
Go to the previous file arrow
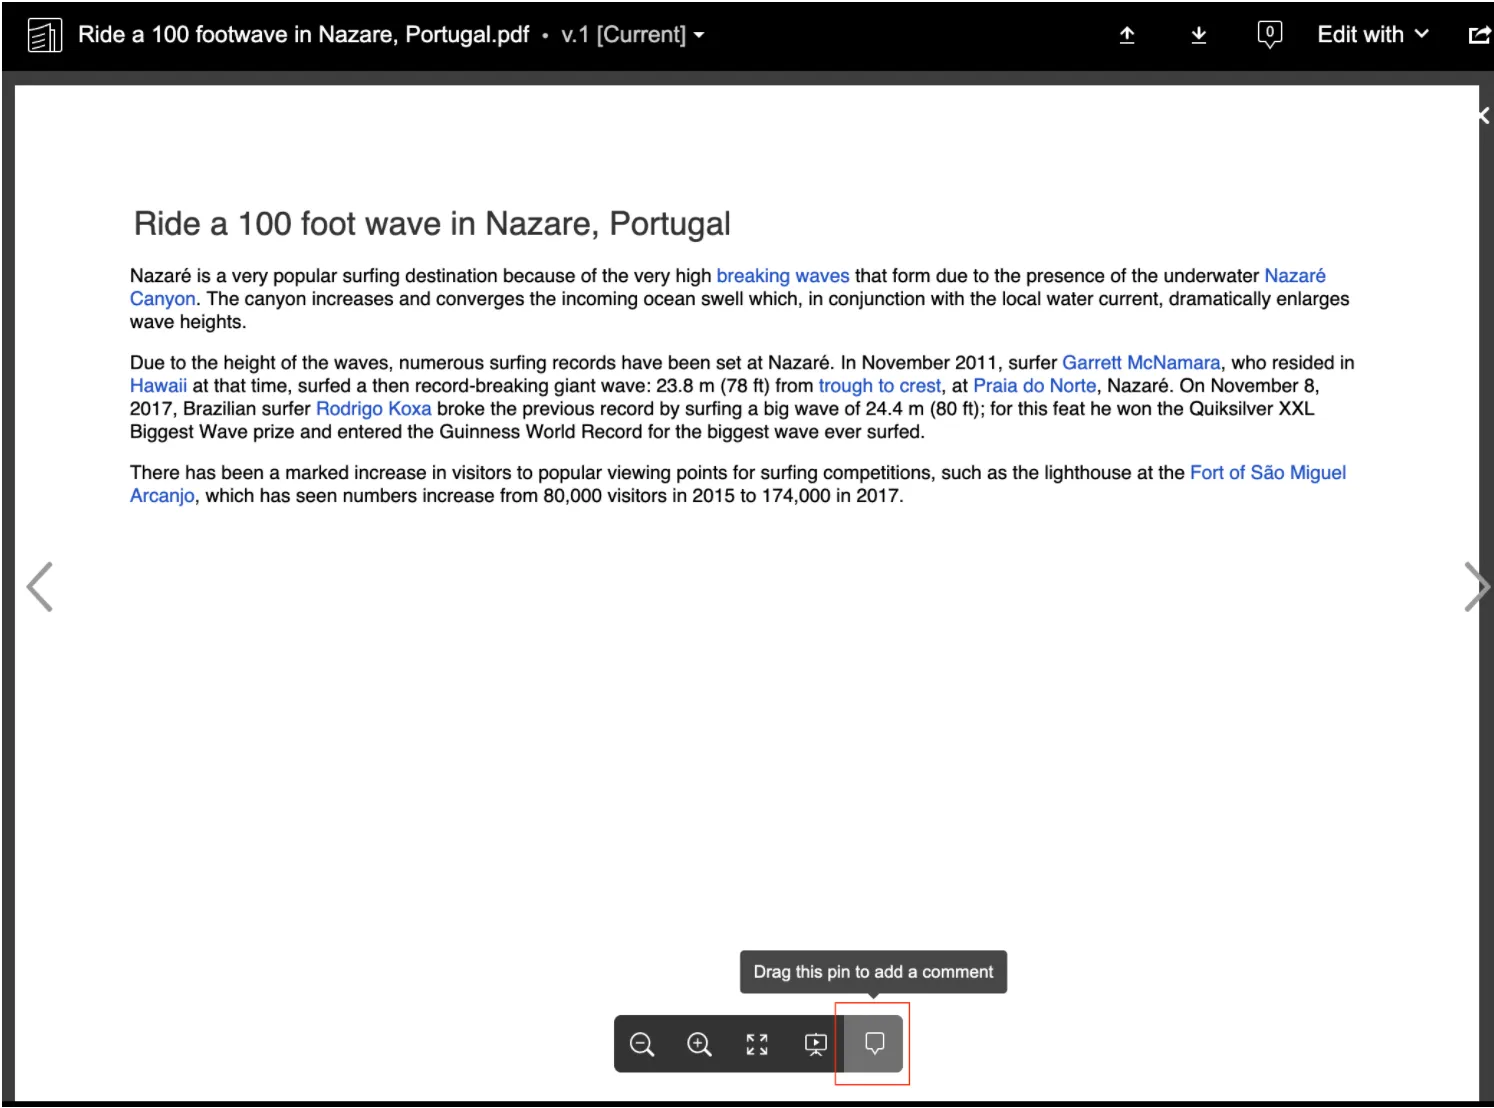(39, 587)
